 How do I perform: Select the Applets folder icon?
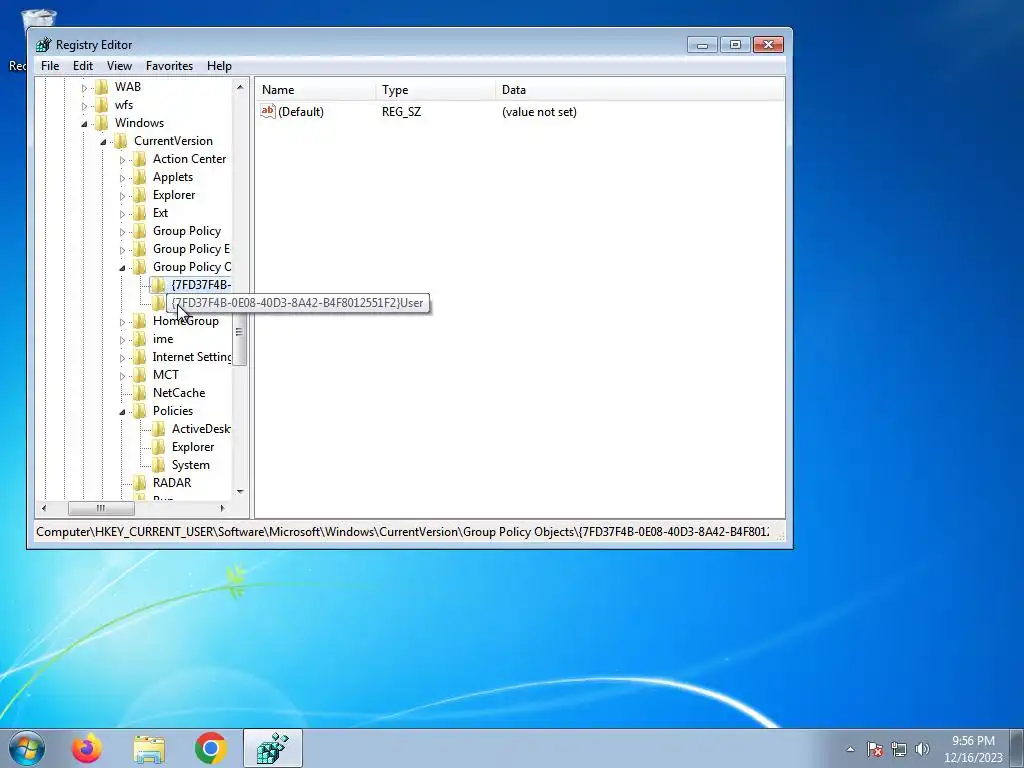pyautogui.click(x=139, y=177)
